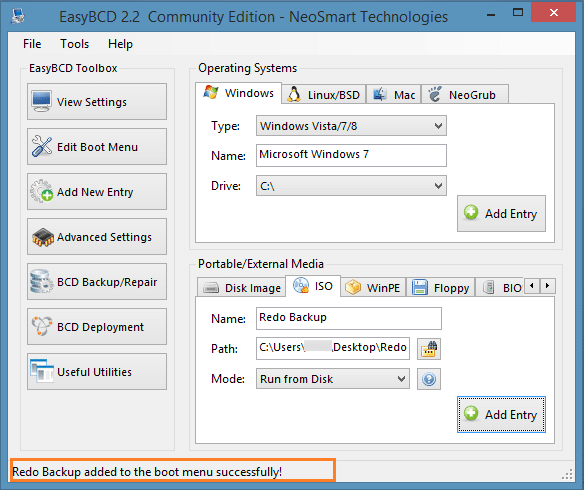Screen dimensions: 584x490
Task: Add Entry for ISO portable media
Action: coord(501,414)
